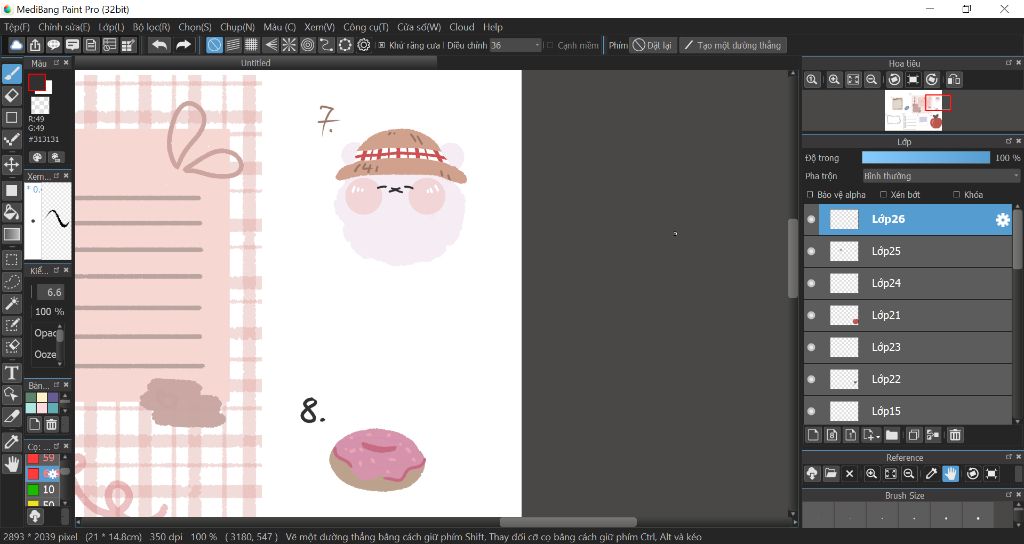Duplicate the current layer
Screen dimensions: 1024x544
(x=914, y=435)
